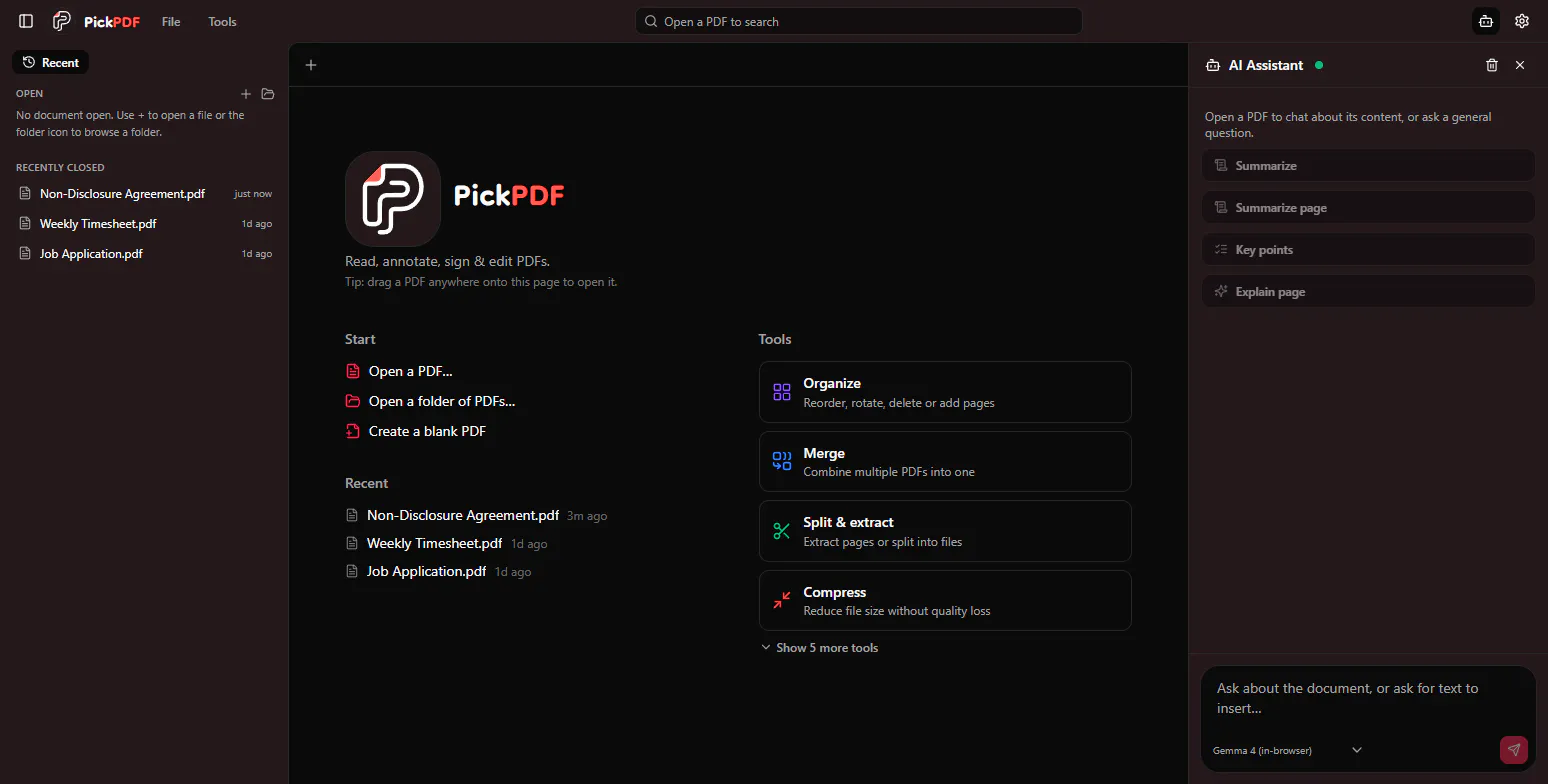Click the Key points suggestion
Image resolution: width=1548 pixels, height=784 pixels.
(x=1368, y=250)
